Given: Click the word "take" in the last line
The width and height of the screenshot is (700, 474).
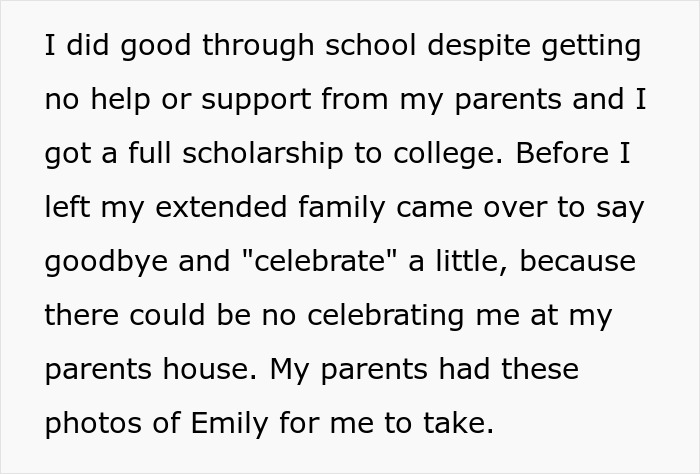Looking at the screenshot, I should (x=458, y=422).
